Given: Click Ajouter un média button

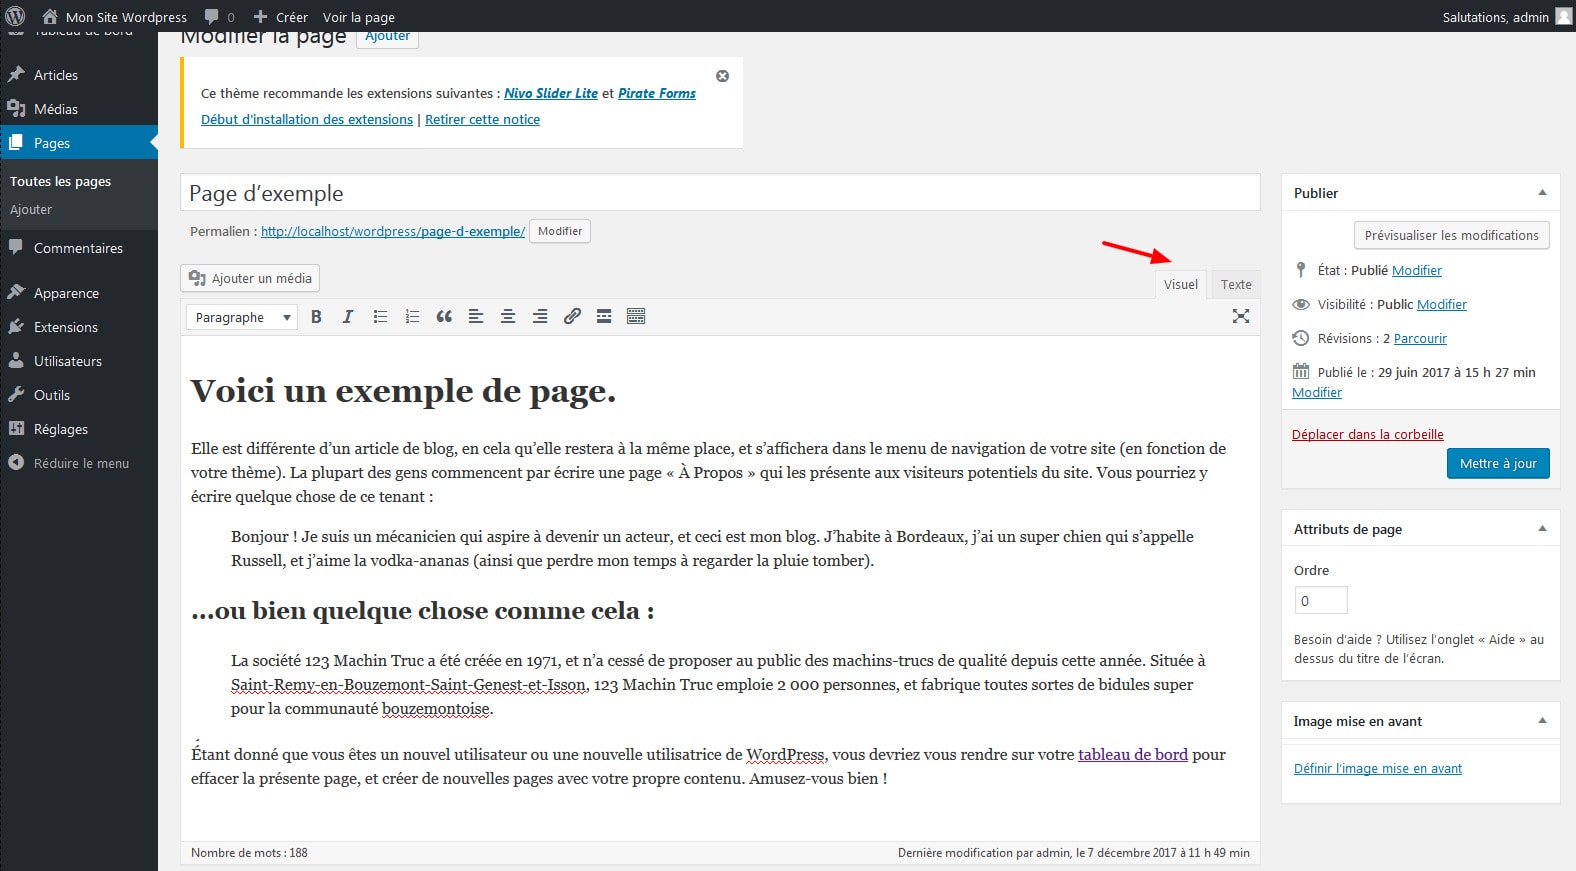Looking at the screenshot, I should (250, 278).
